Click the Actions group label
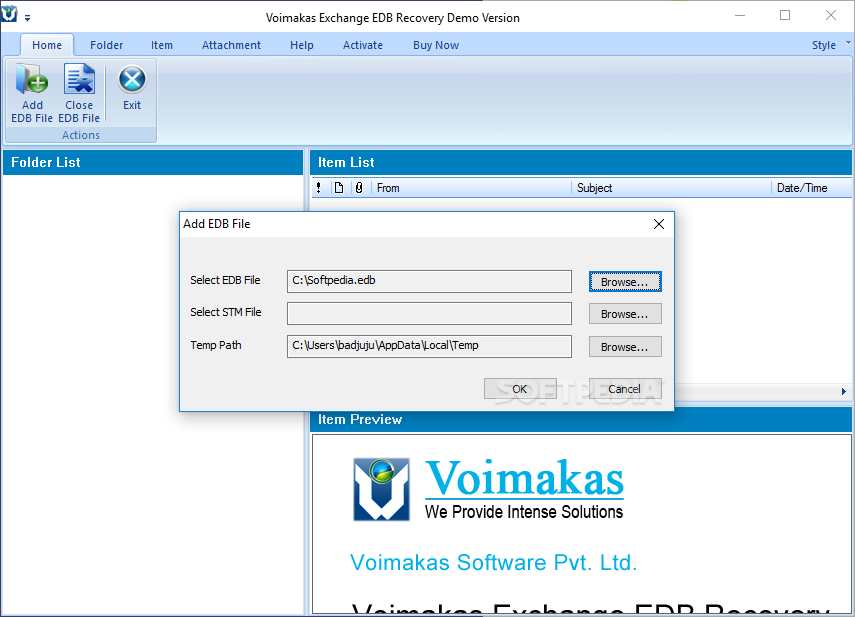This screenshot has width=855, height=617. pyautogui.click(x=81, y=135)
